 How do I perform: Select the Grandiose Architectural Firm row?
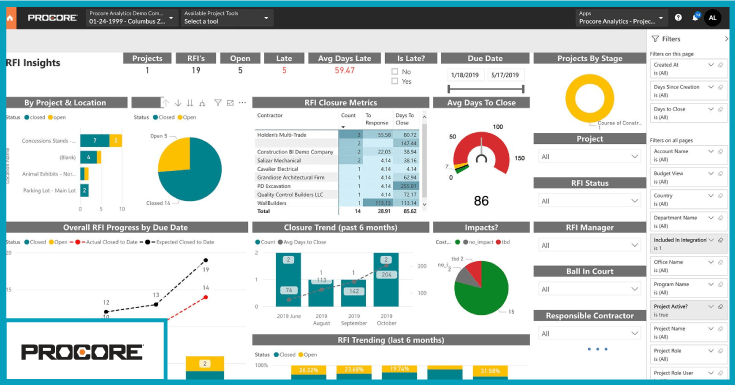pos(337,177)
